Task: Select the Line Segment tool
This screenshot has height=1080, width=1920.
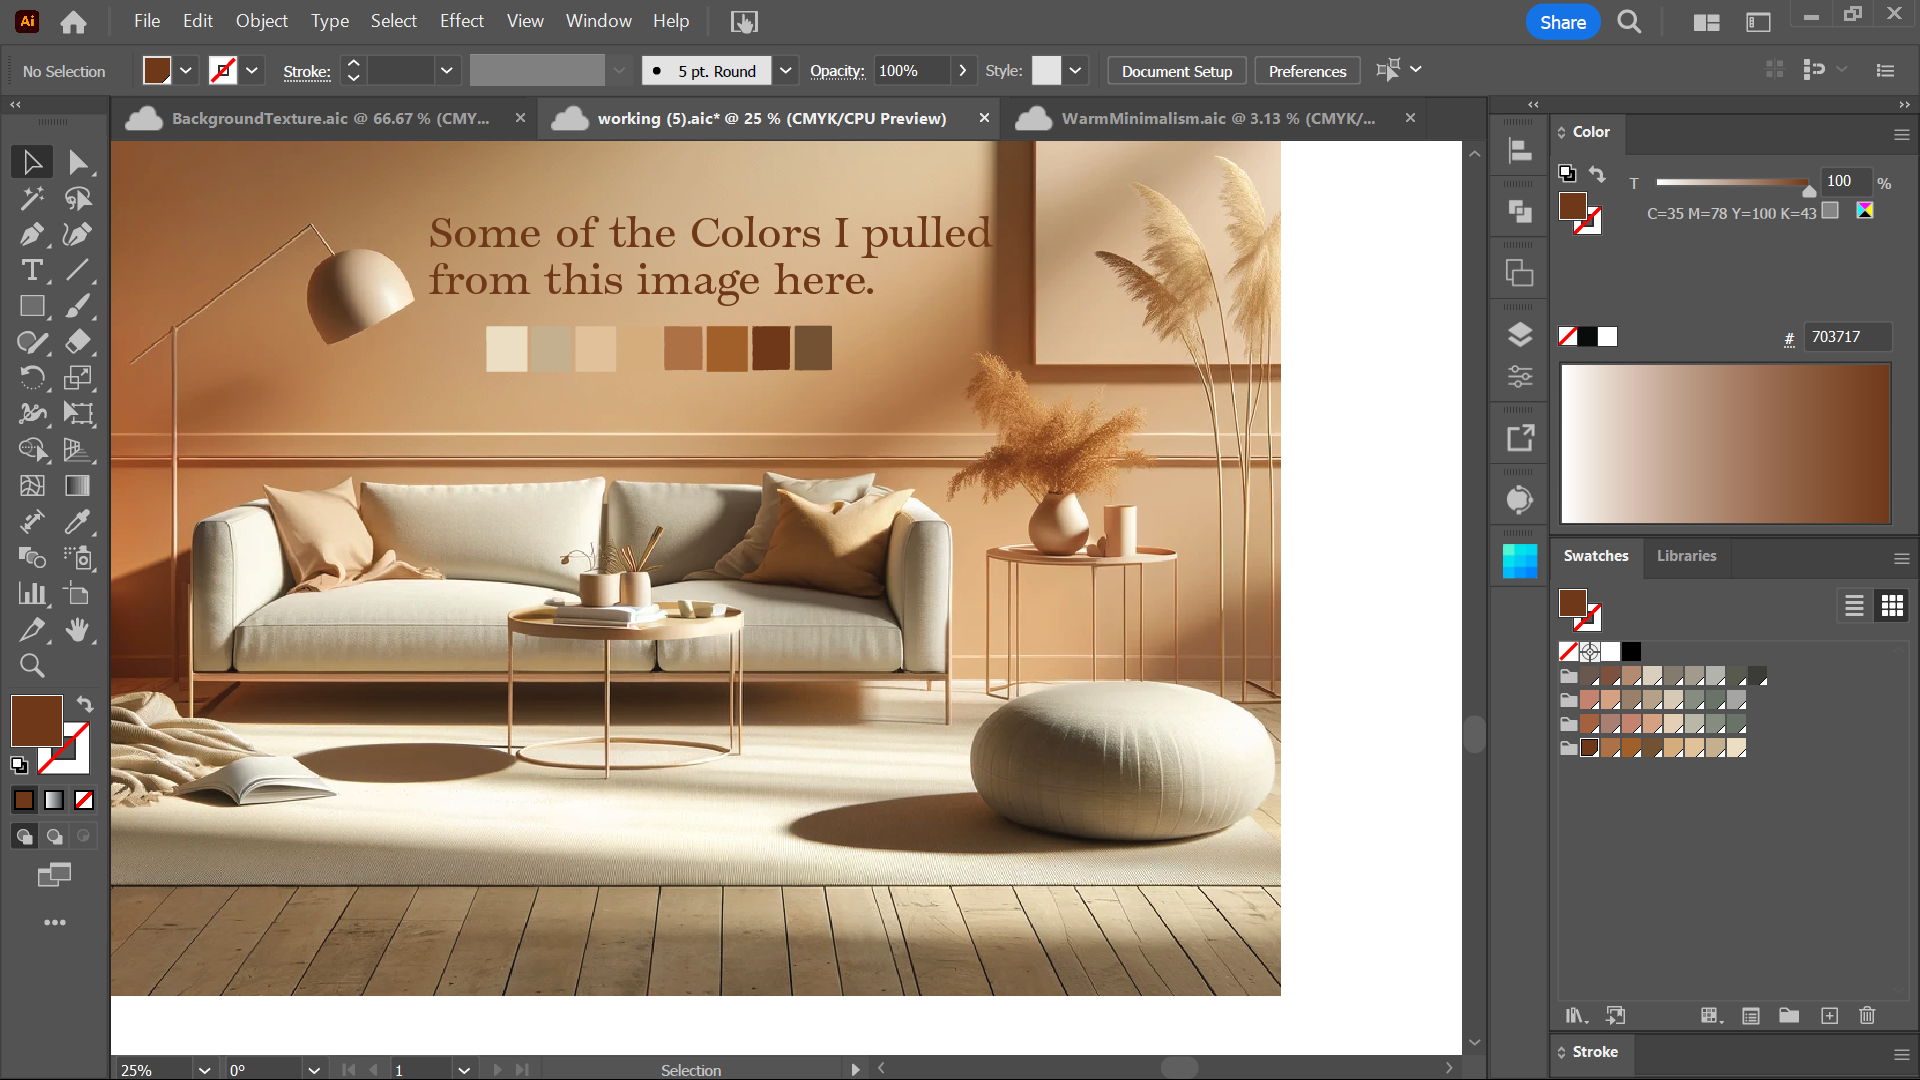Action: (77, 270)
